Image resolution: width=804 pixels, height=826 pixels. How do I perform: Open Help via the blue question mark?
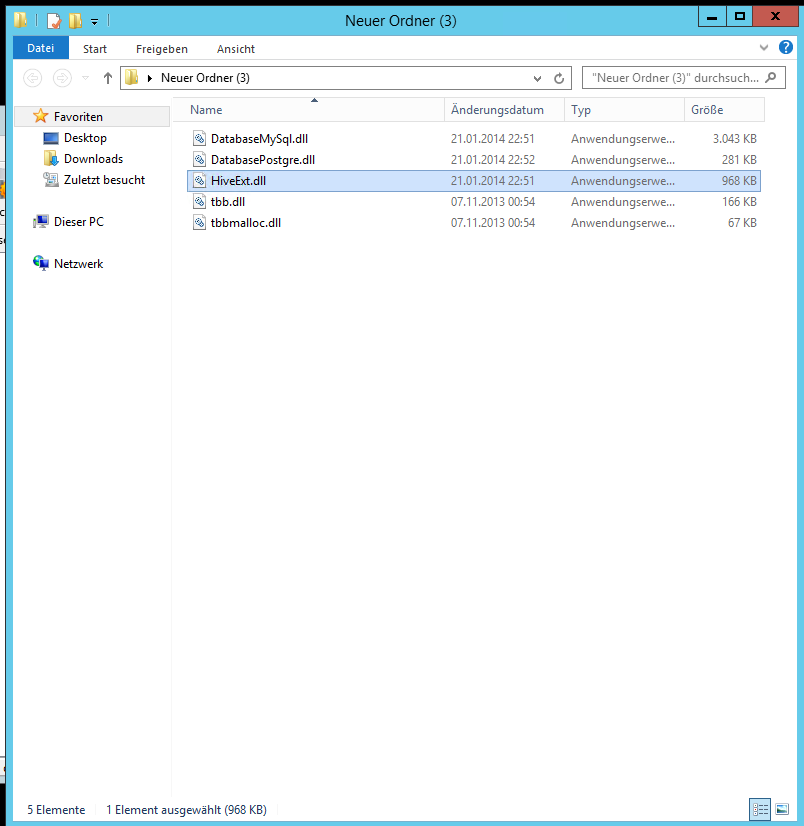(786, 47)
